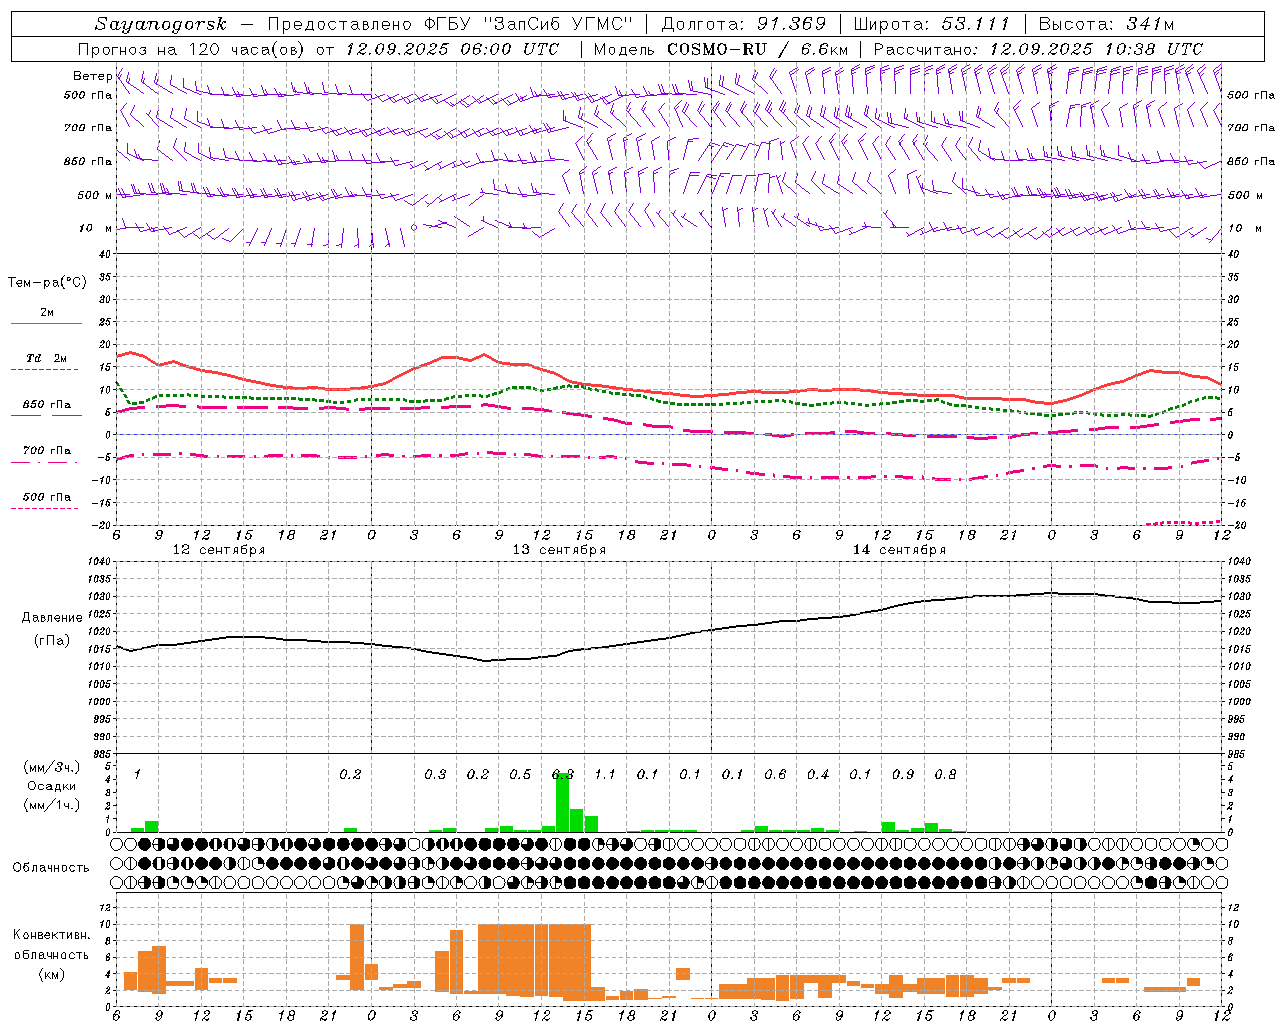The image size is (1280, 1024).
Task: Click the 'Высота: 341м' header field
Action: point(1106,24)
